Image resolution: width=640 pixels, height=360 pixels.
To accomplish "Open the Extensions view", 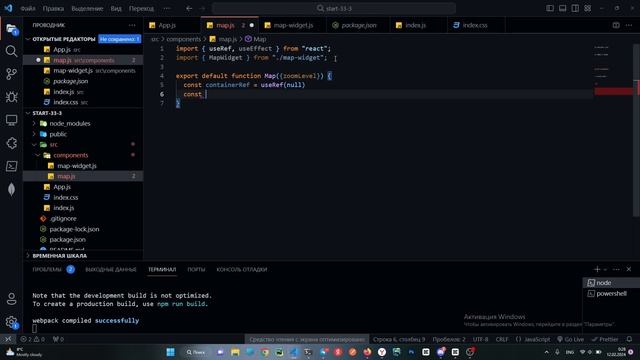I will [11, 143].
